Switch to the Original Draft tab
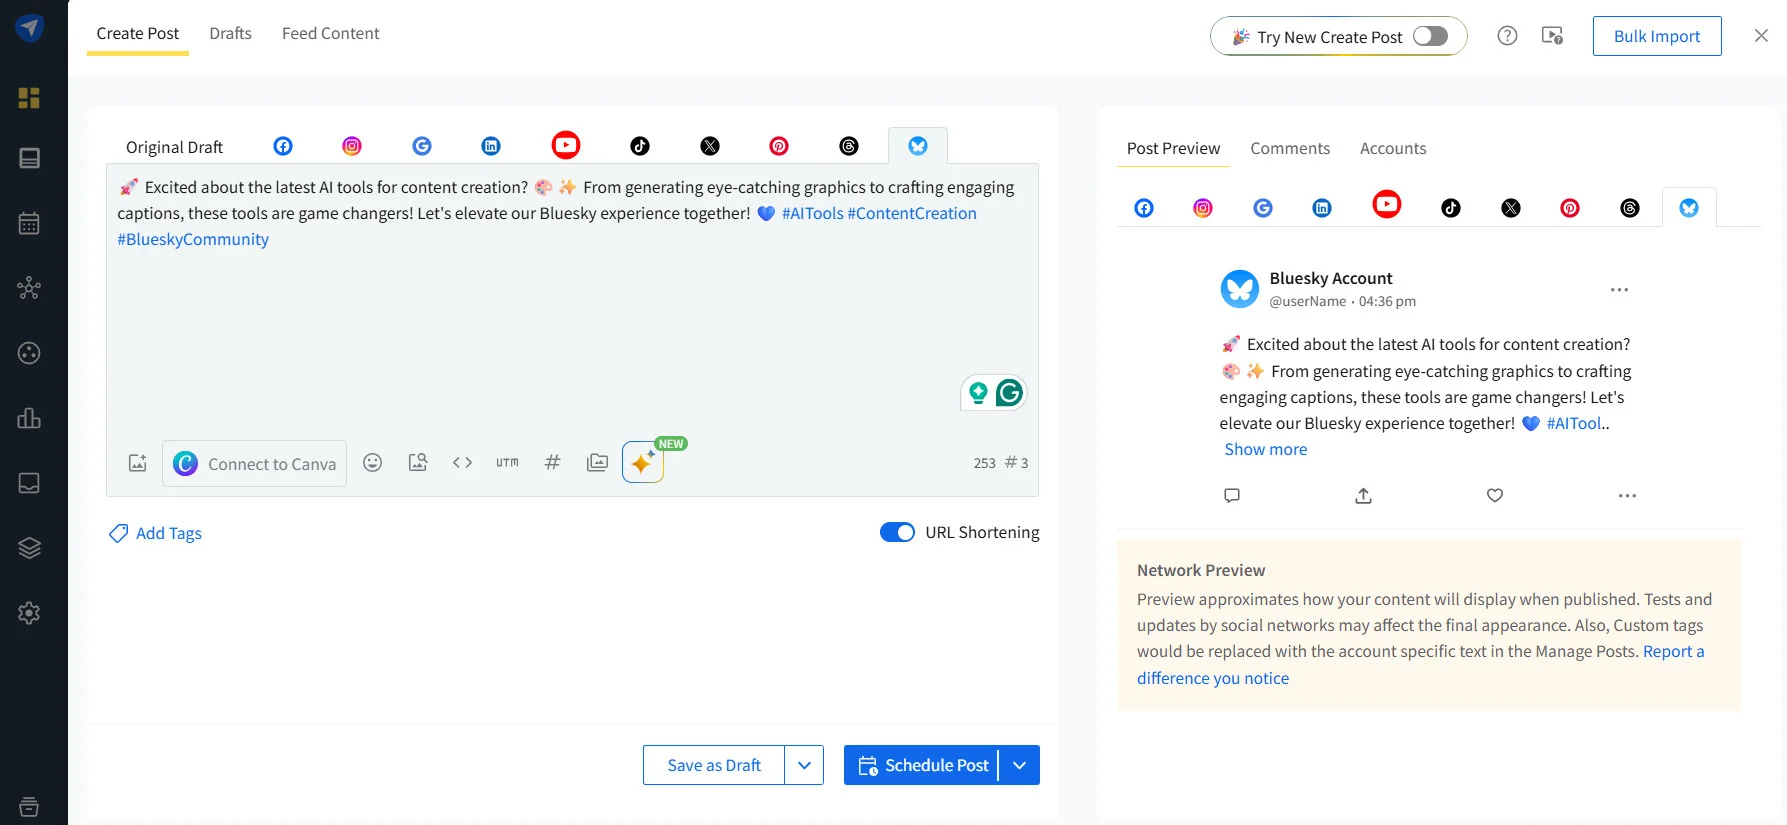The width and height of the screenshot is (1787, 825). [x=174, y=147]
